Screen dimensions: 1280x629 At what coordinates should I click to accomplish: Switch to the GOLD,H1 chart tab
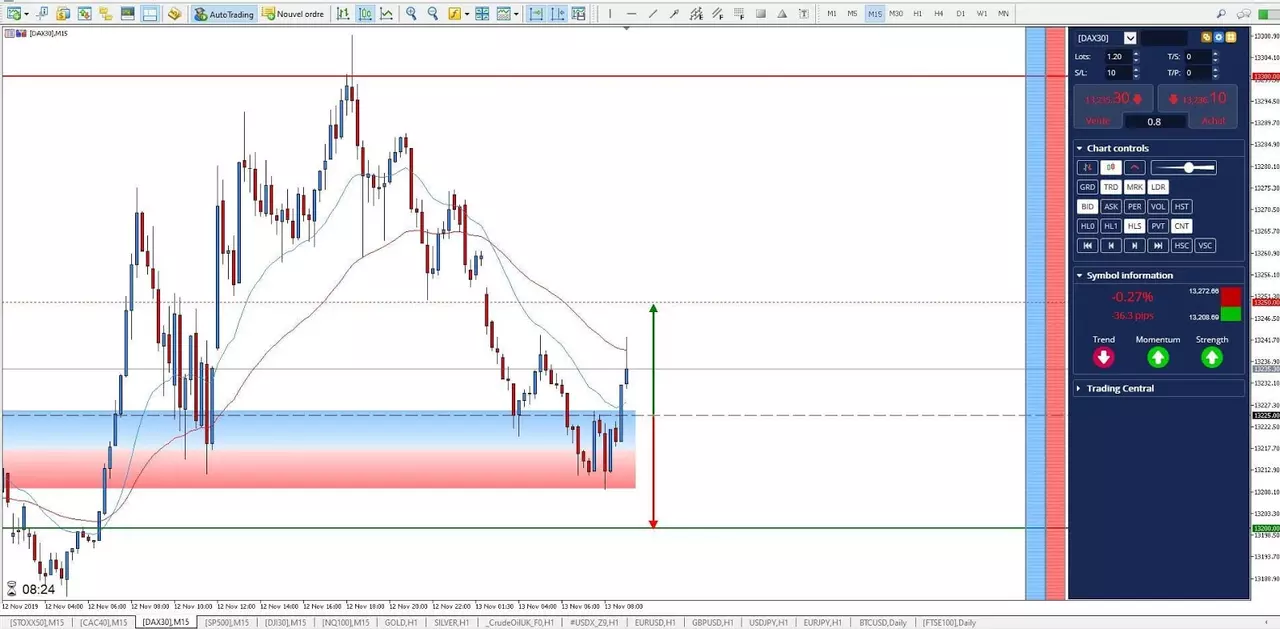pyautogui.click(x=399, y=623)
